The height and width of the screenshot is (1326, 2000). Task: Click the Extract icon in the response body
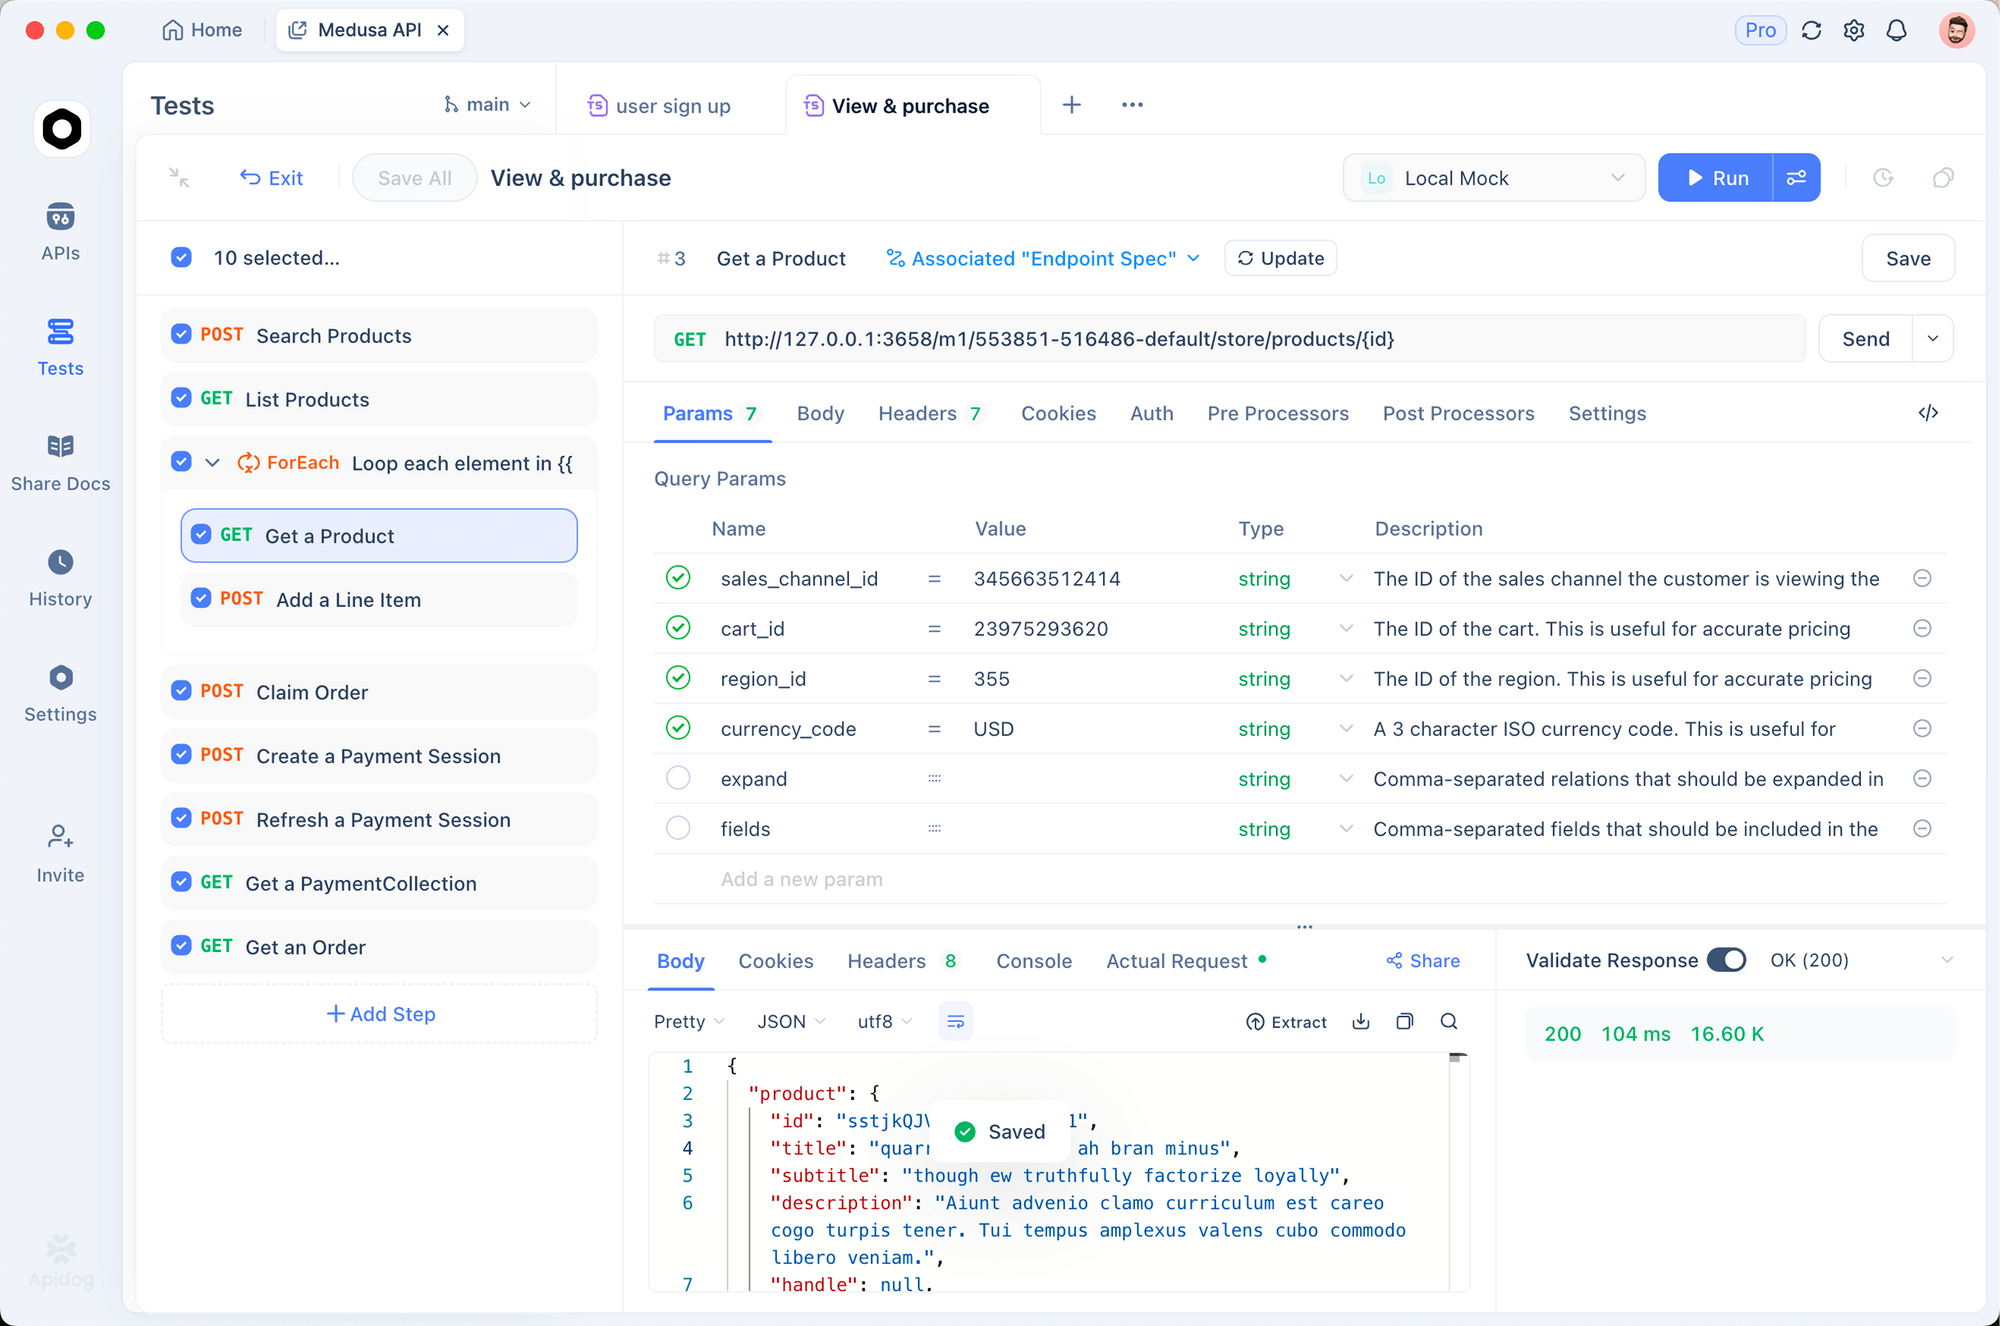click(1288, 1021)
